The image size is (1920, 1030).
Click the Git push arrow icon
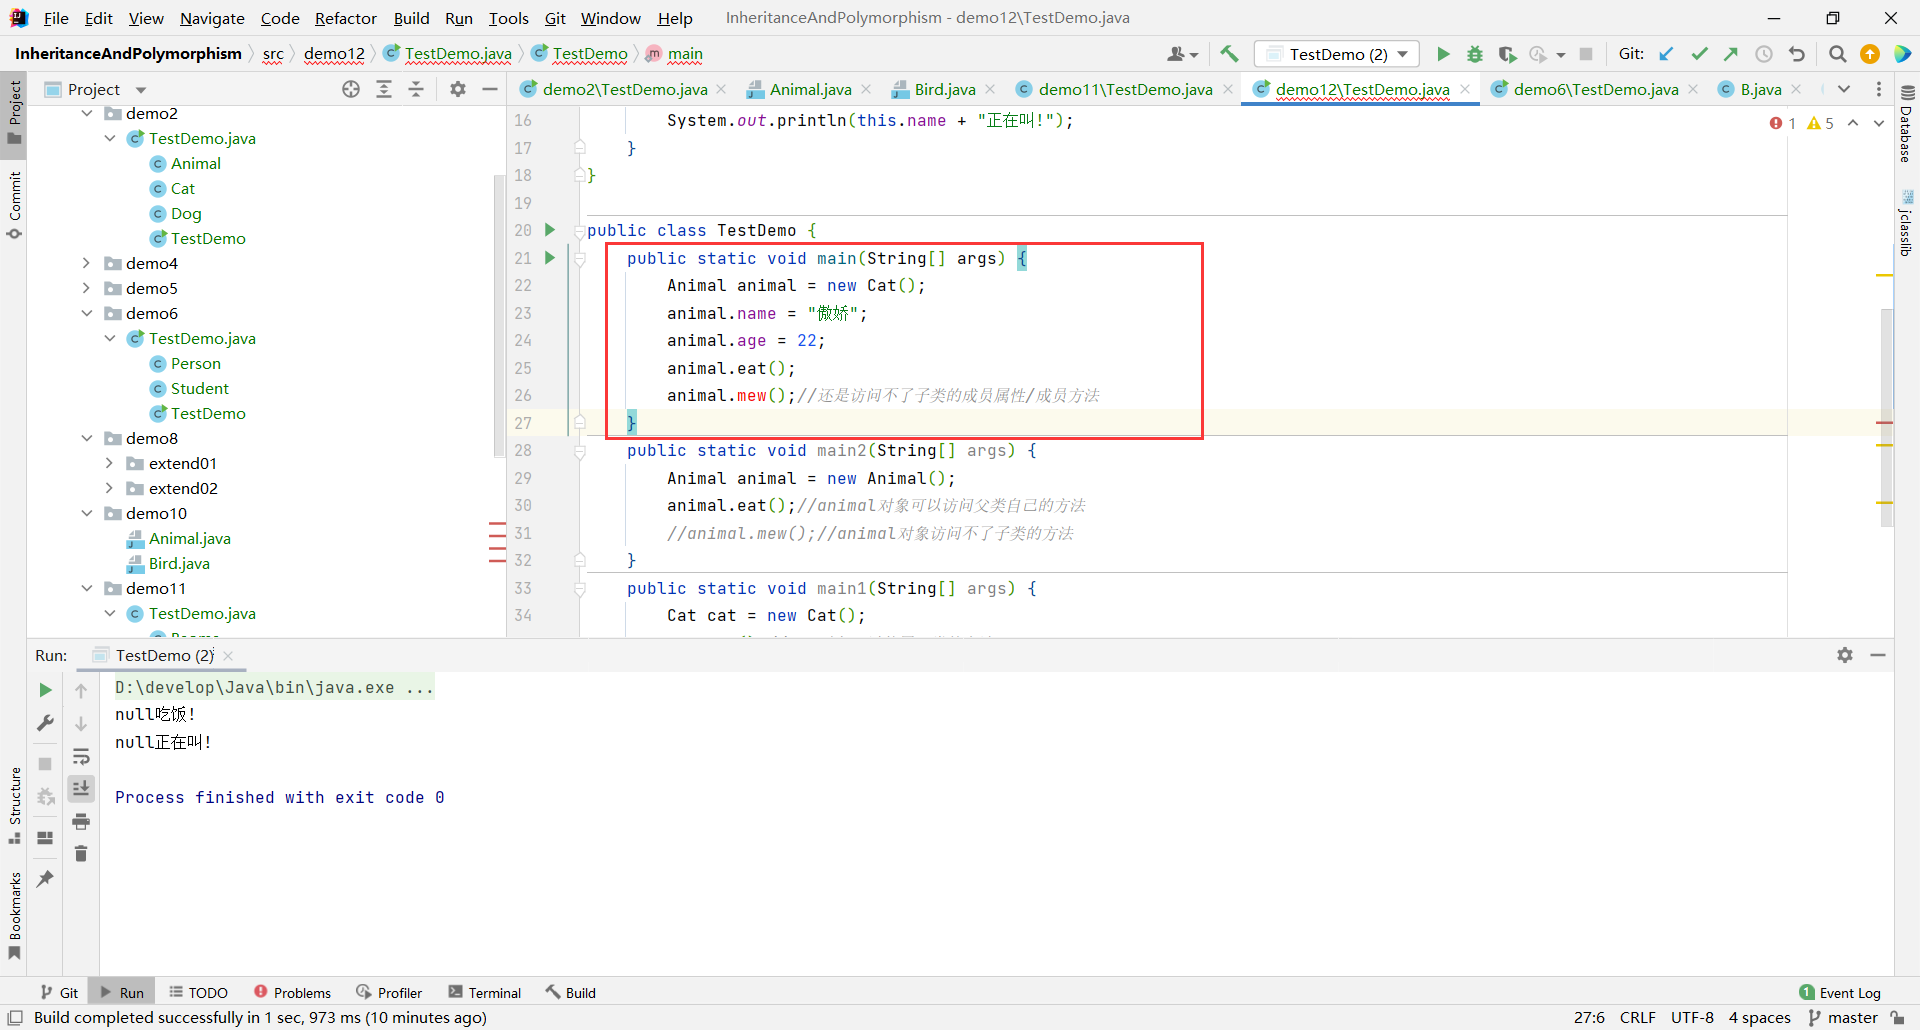tap(1731, 54)
